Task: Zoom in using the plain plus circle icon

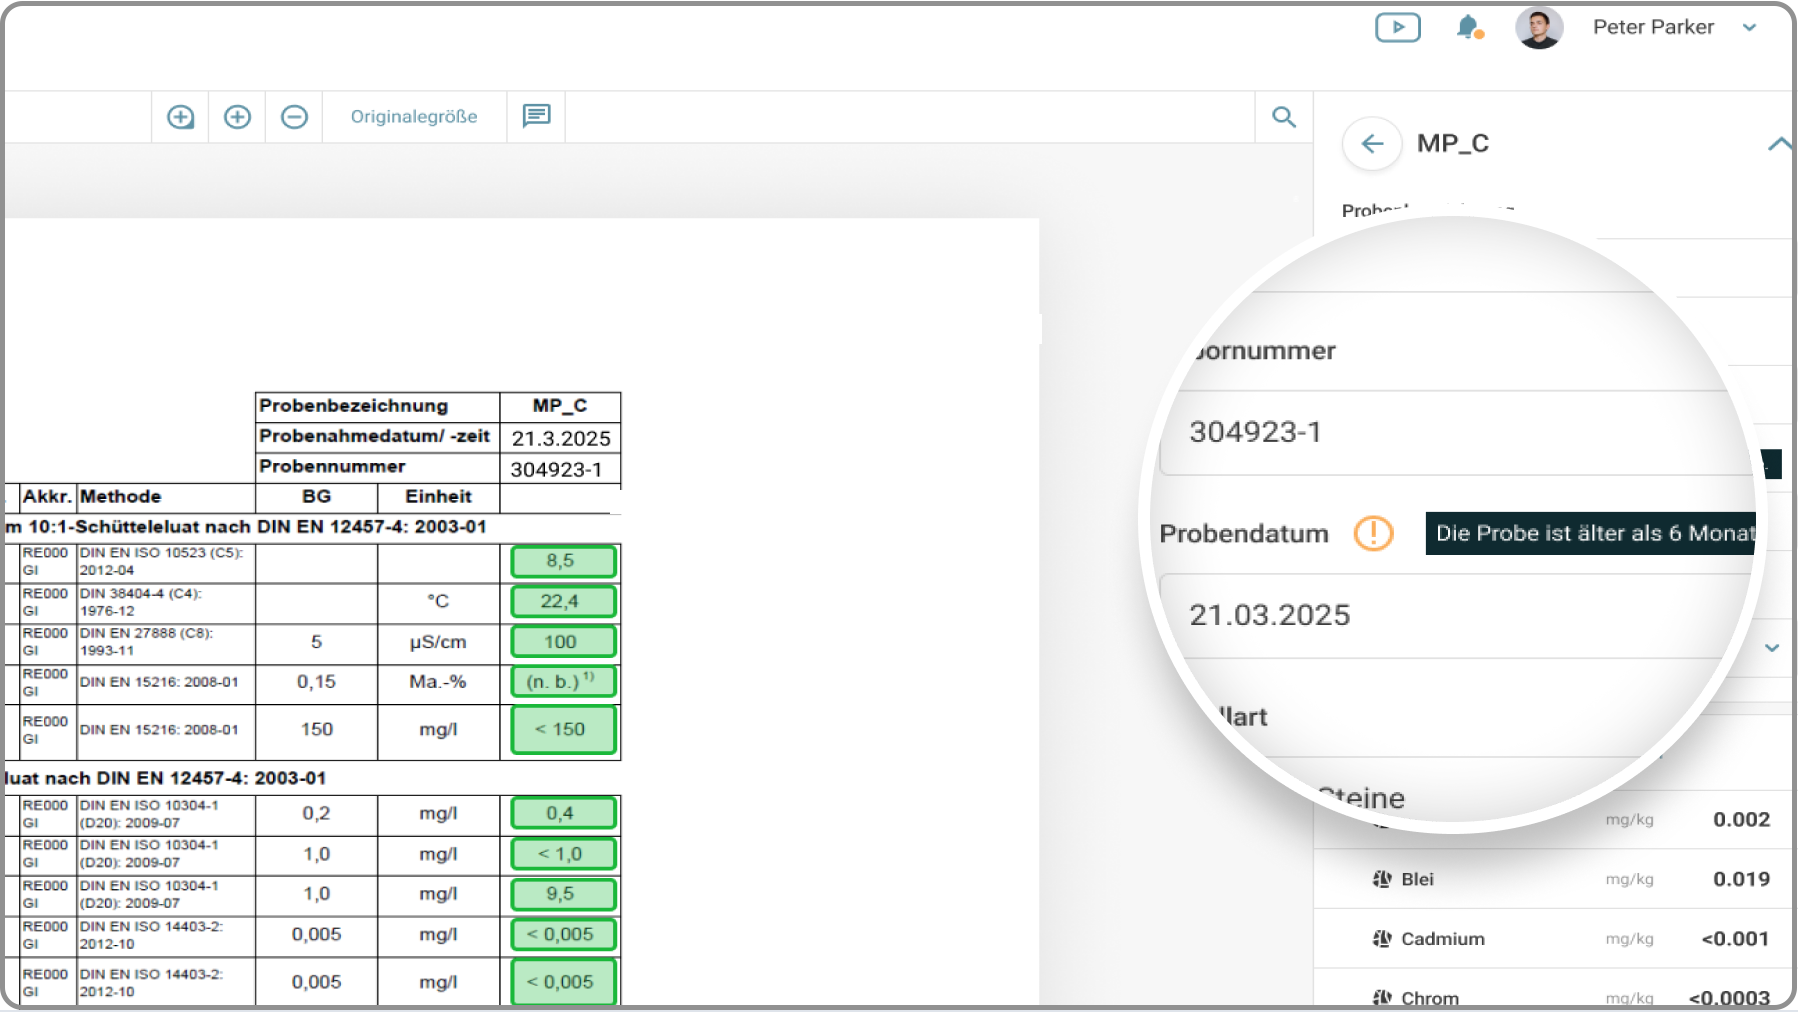Action: (x=237, y=117)
